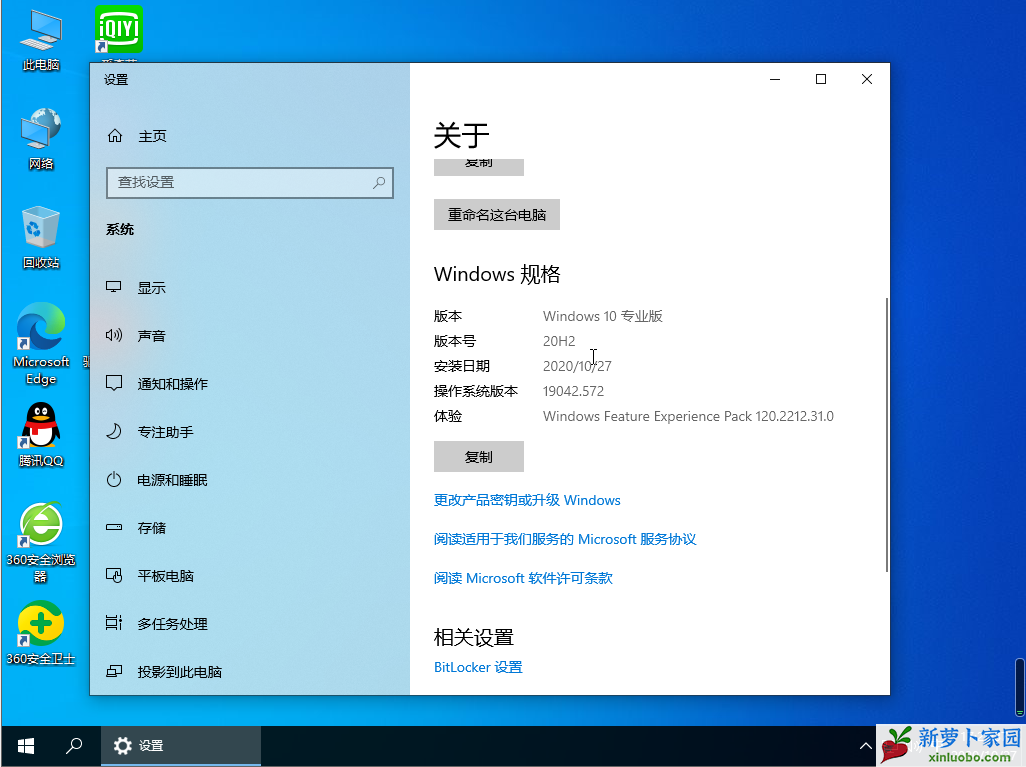1026x767 pixels.
Task: Show hidden tray icons chevron
Action: (x=865, y=745)
